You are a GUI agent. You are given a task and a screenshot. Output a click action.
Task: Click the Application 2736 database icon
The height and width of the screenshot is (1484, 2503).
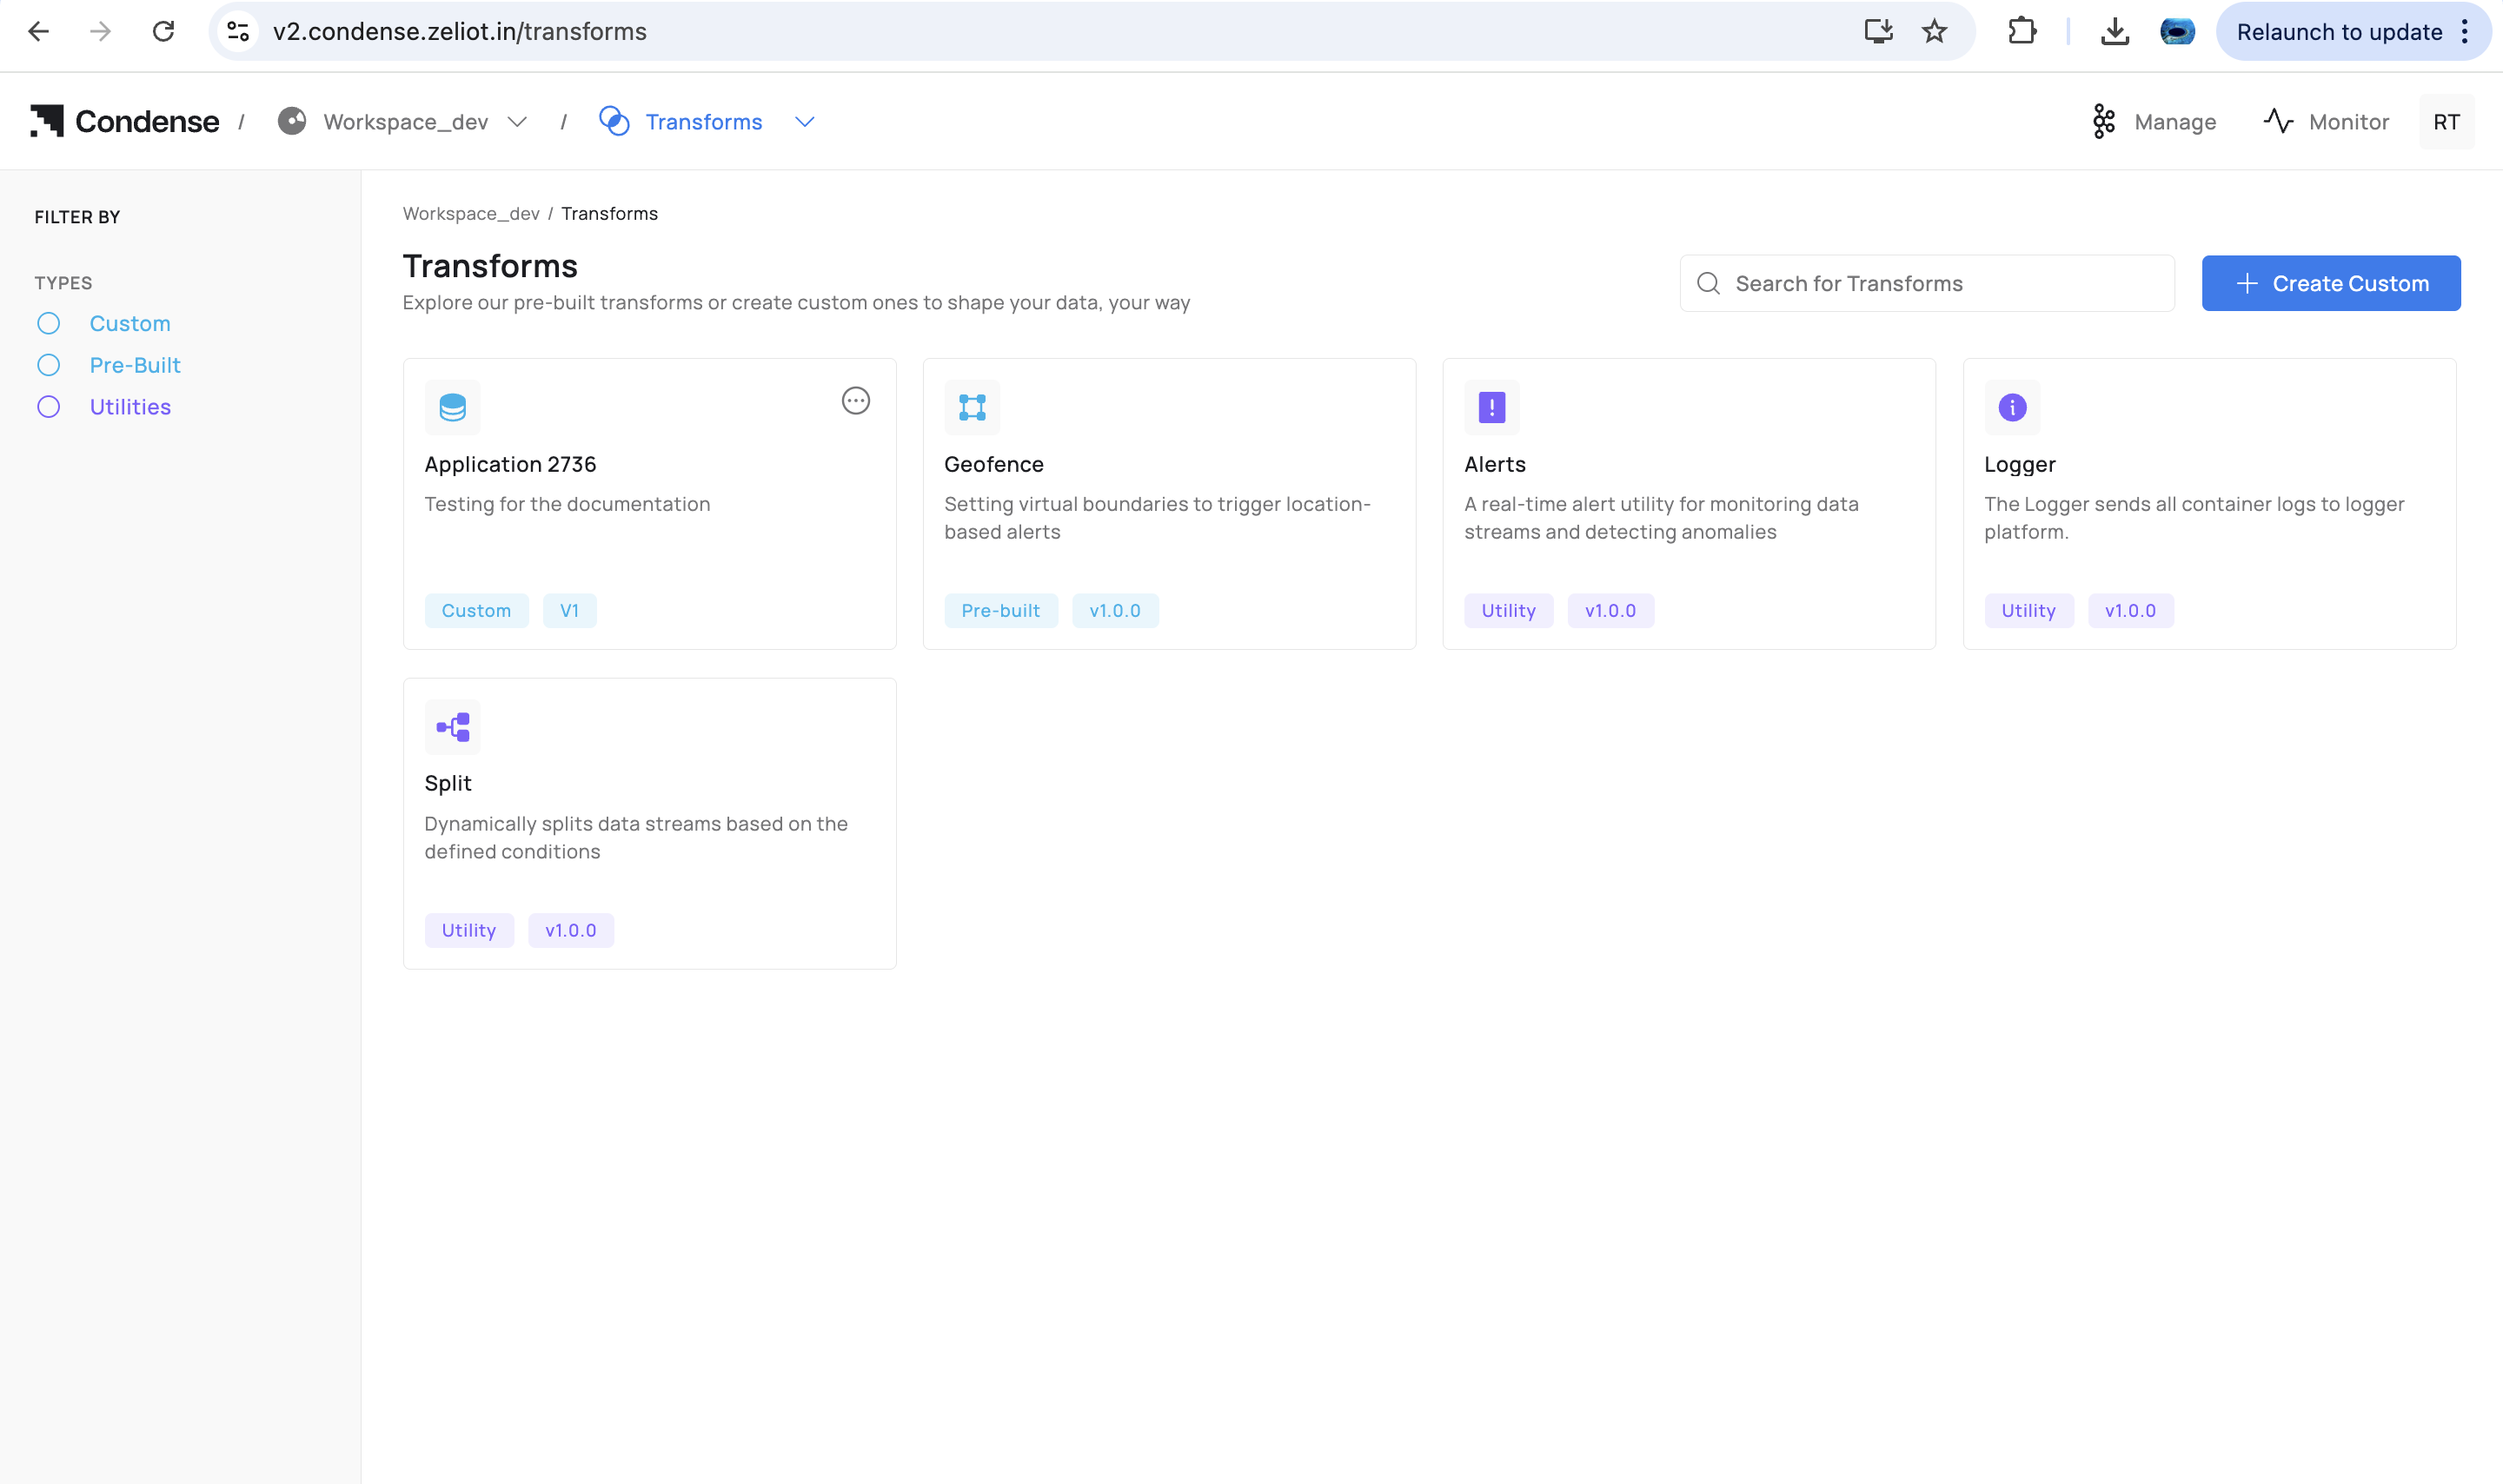(452, 407)
